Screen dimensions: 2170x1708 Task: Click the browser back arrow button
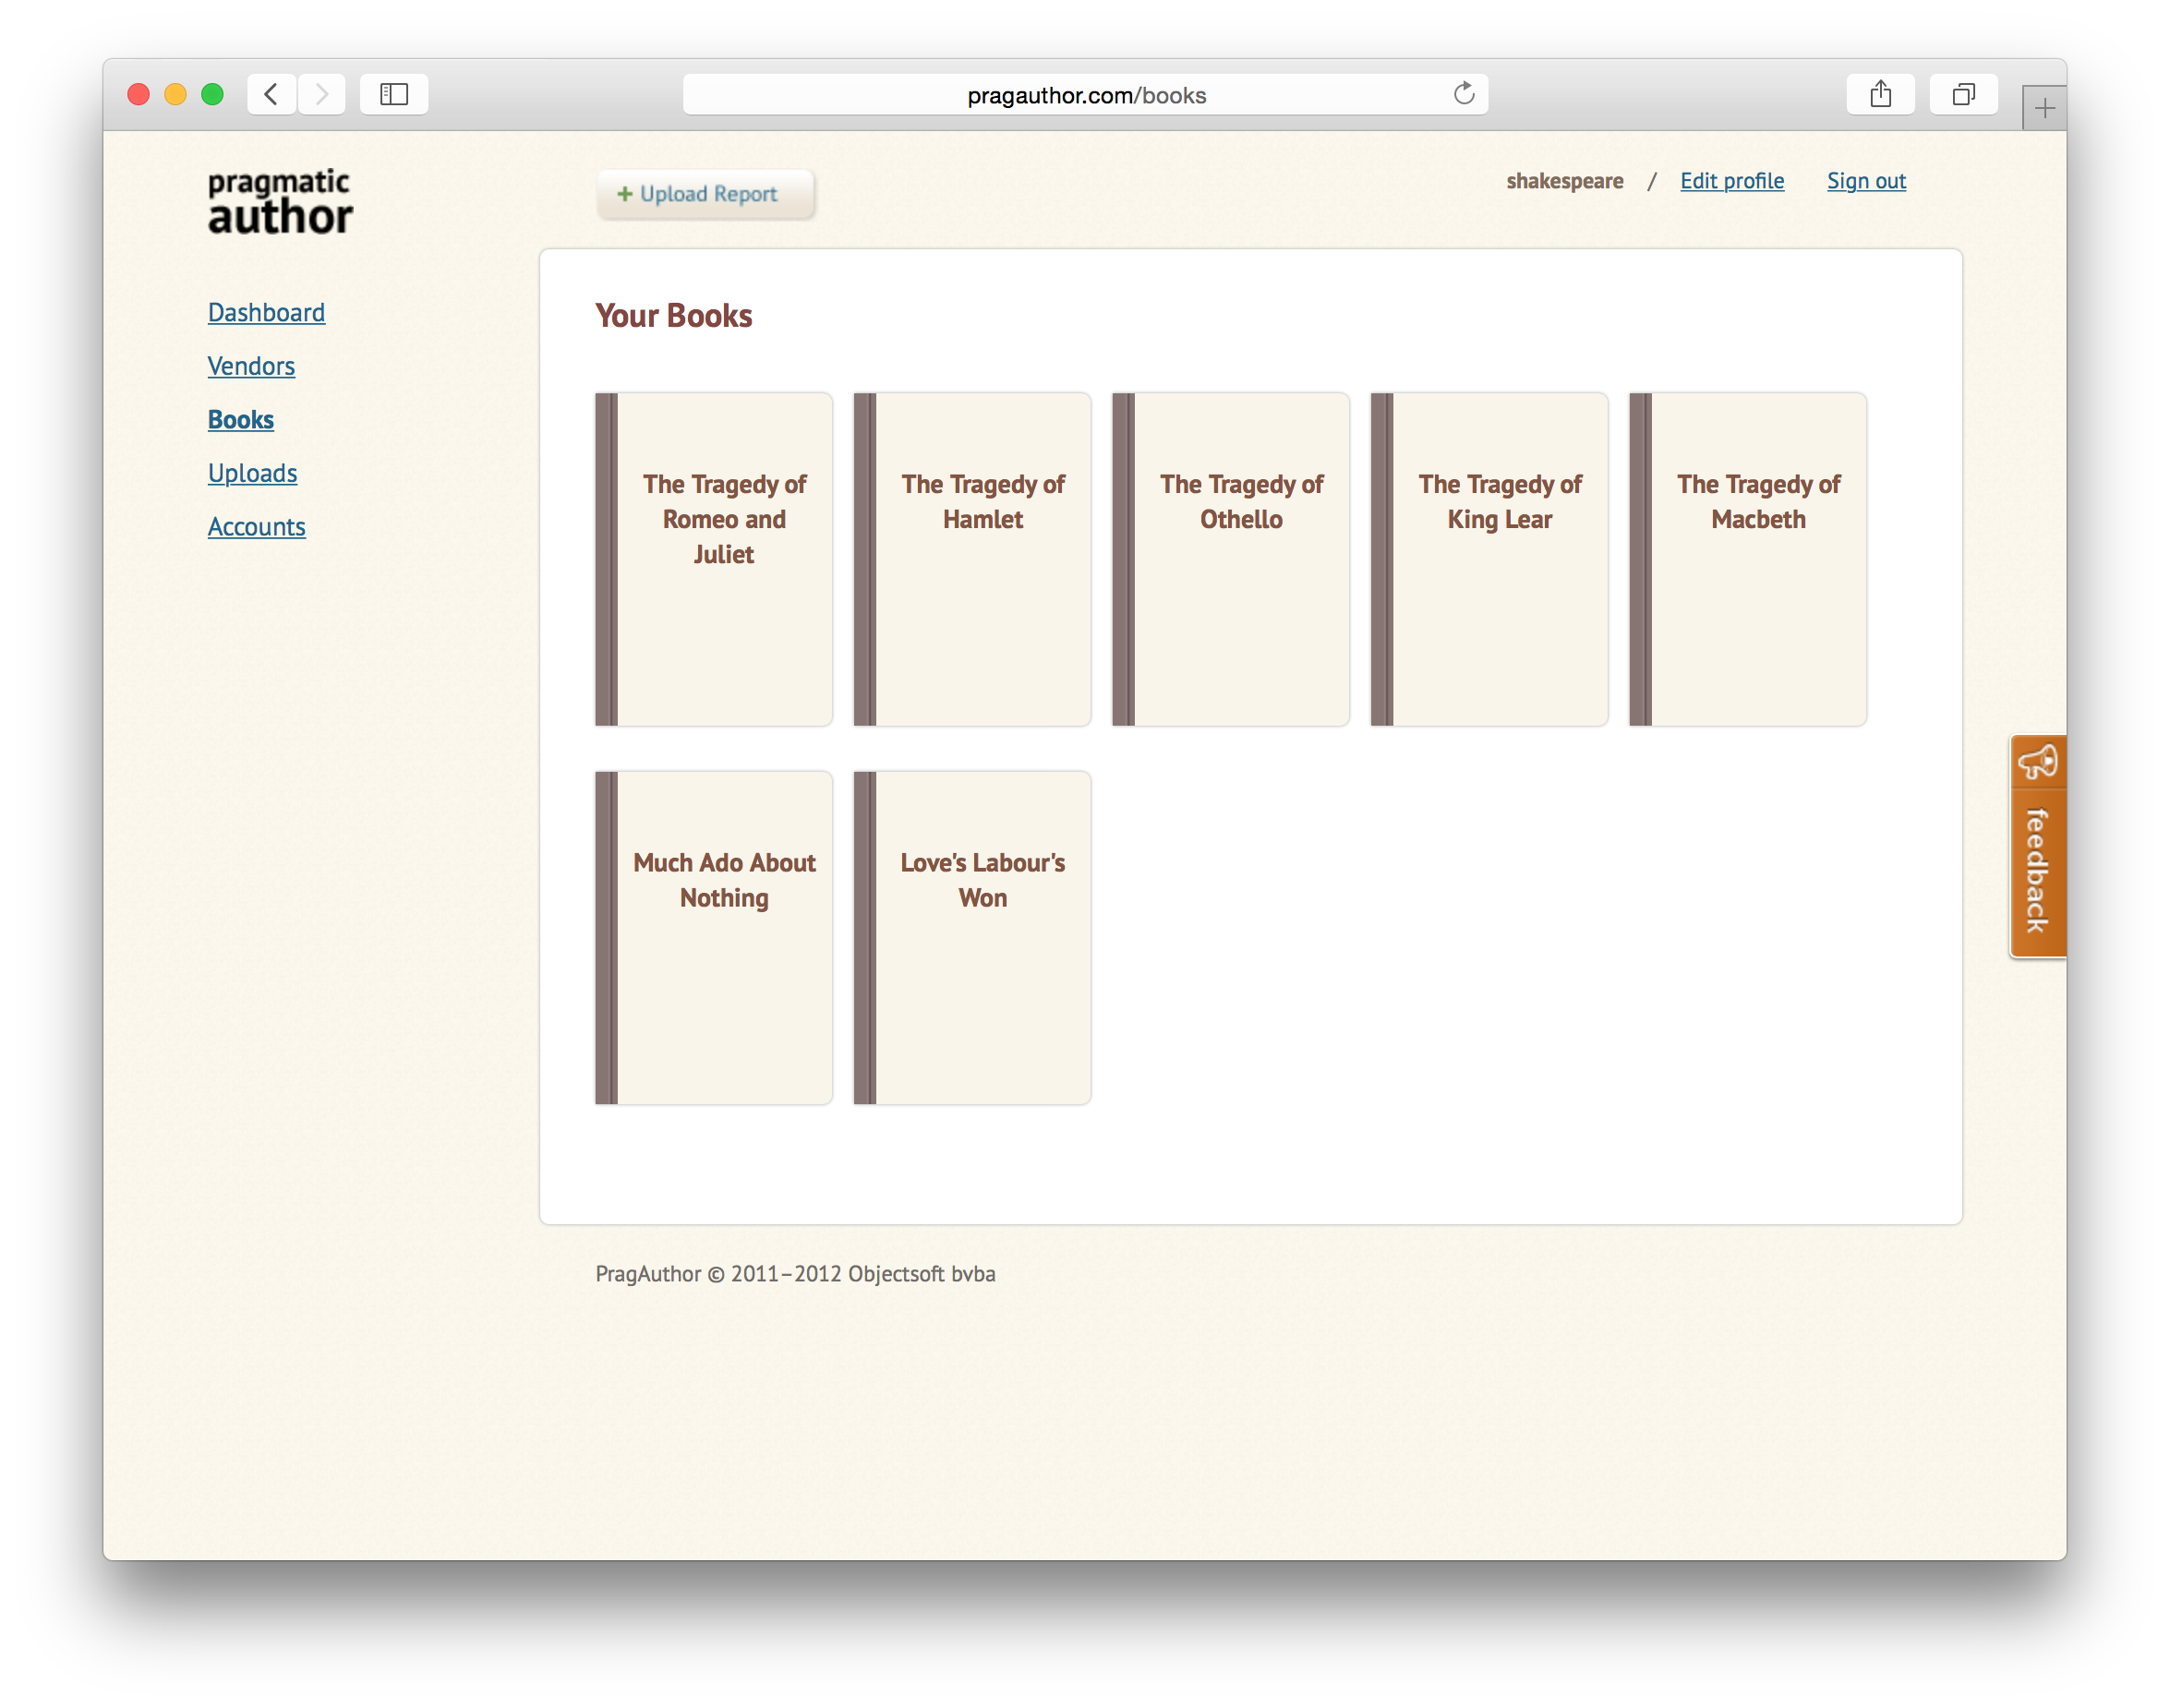pos(271,94)
